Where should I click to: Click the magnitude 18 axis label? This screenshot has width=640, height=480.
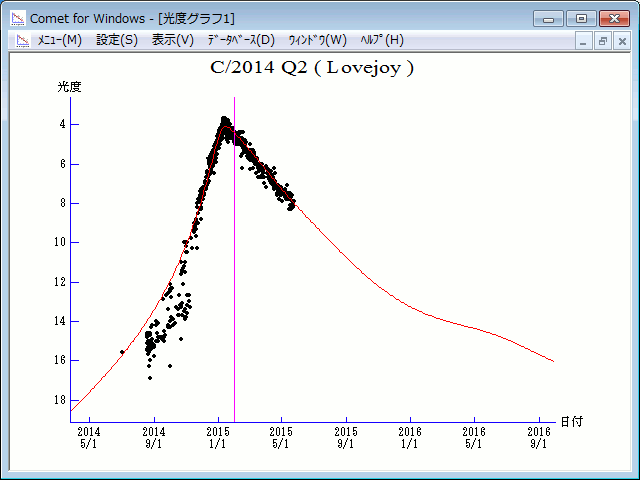click(60, 400)
